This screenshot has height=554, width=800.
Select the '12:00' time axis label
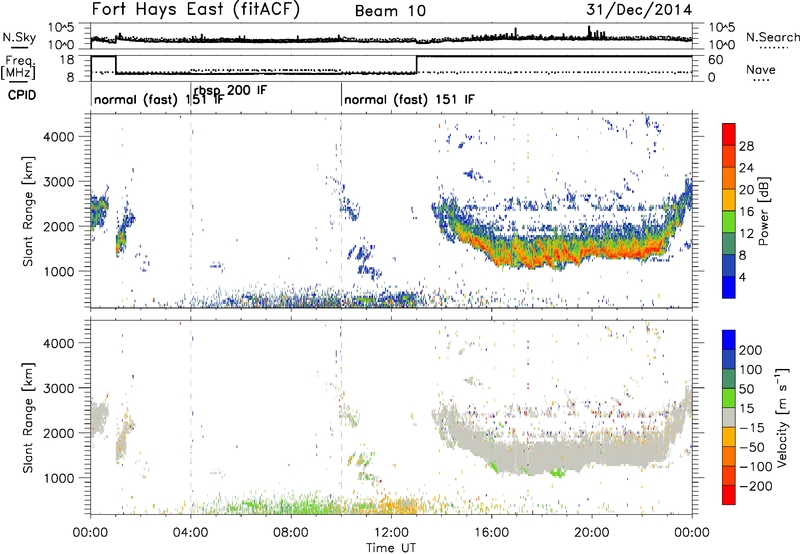(x=391, y=533)
